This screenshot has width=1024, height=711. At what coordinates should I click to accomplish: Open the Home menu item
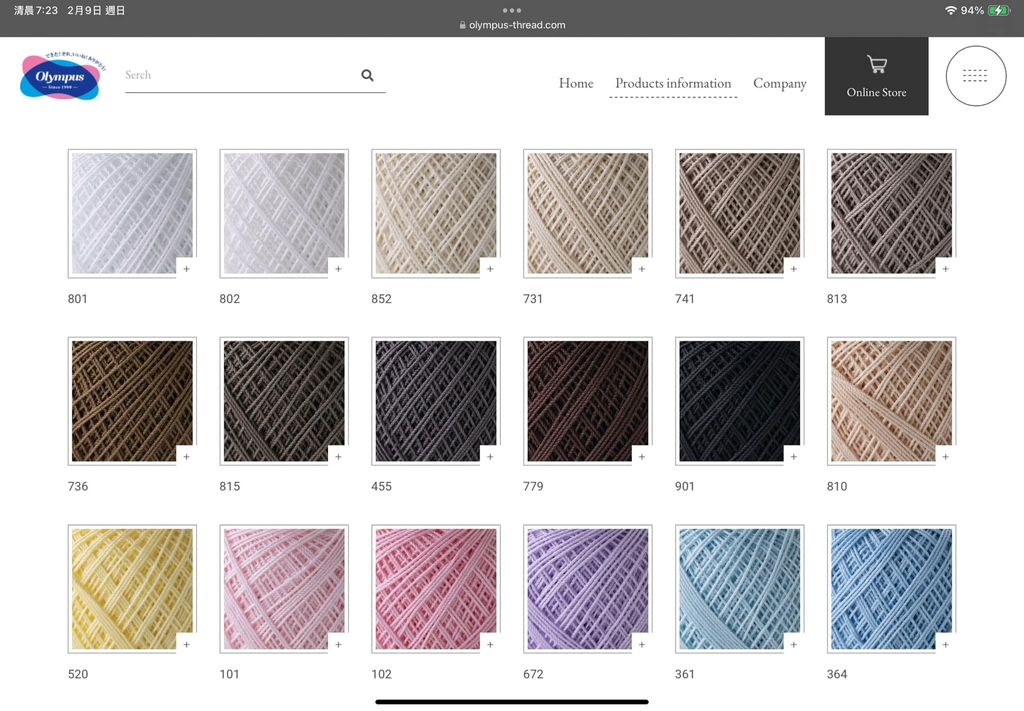[576, 83]
